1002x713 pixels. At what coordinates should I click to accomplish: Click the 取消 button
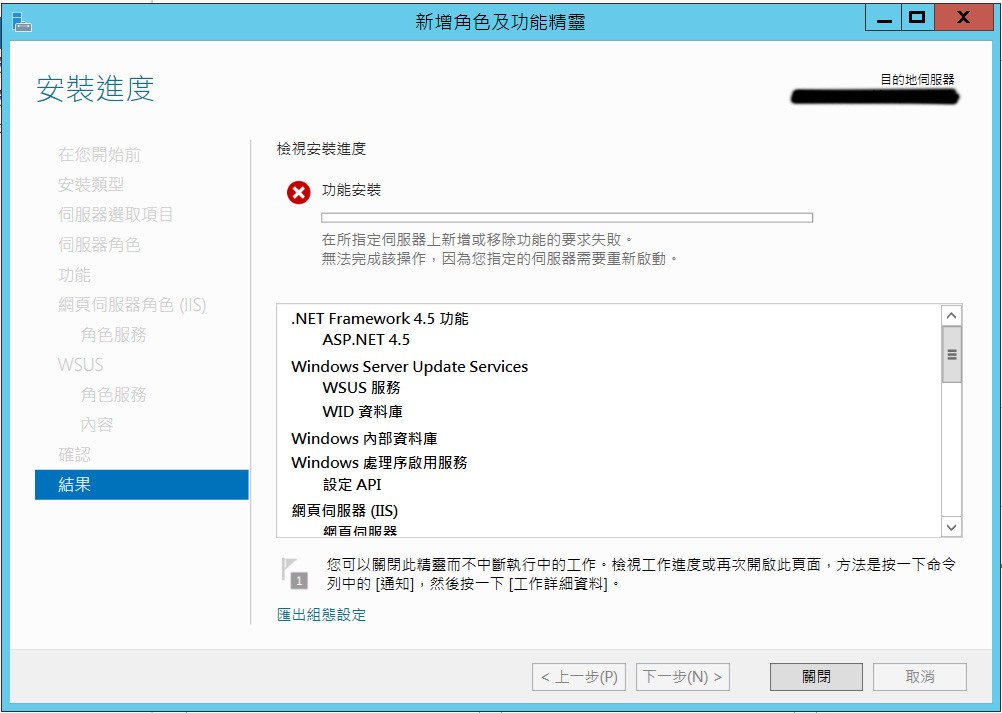pyautogui.click(x=920, y=677)
